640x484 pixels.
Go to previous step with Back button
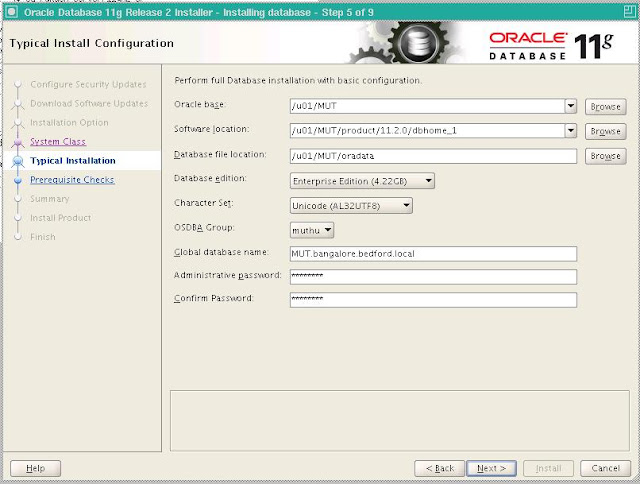click(x=440, y=468)
